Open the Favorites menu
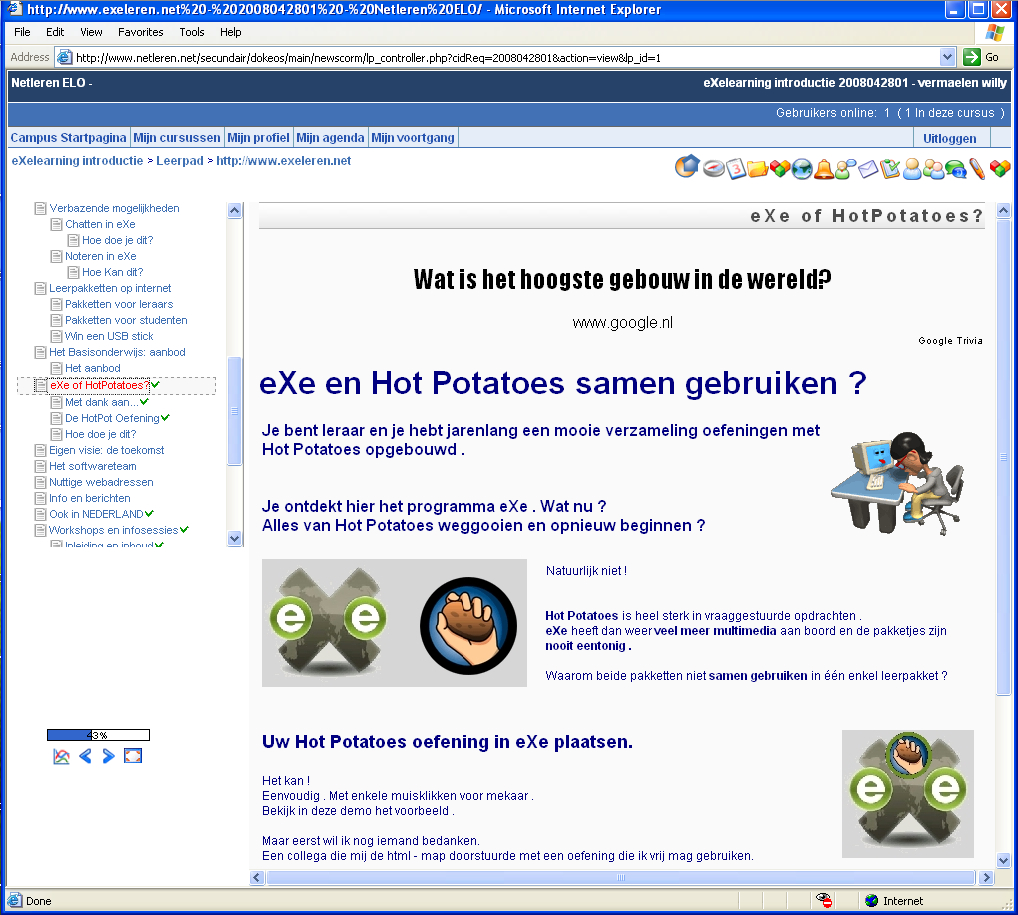Screen dimensions: 1018x915 pyautogui.click(x=140, y=32)
